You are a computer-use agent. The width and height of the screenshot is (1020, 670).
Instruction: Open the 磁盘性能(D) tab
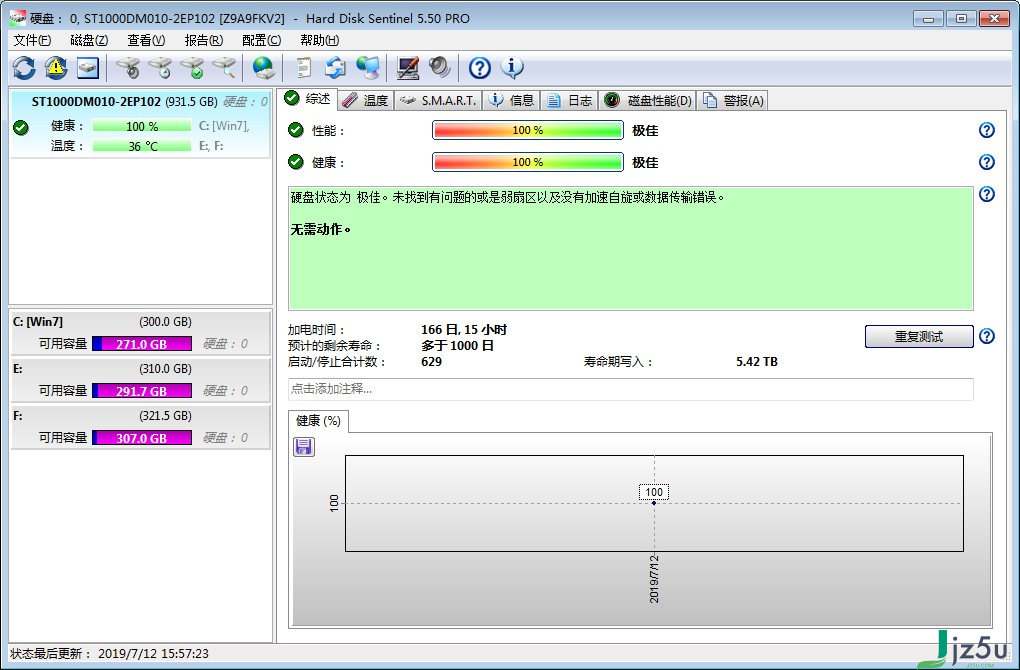click(647, 100)
